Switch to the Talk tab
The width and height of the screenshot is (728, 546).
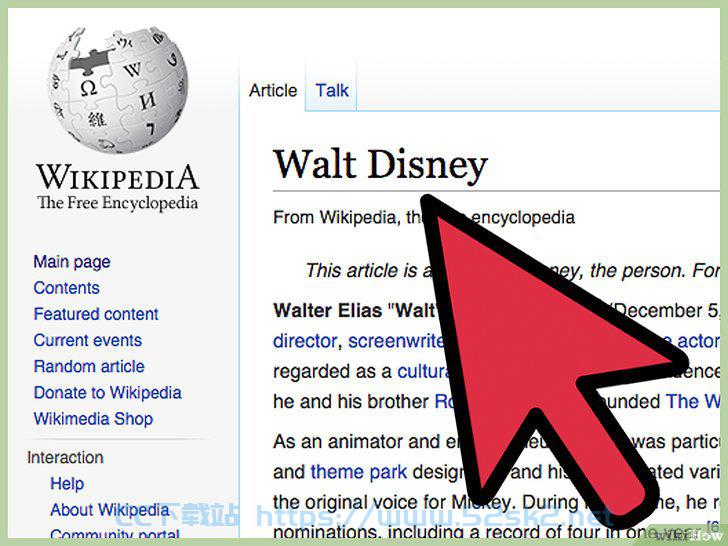[x=332, y=90]
